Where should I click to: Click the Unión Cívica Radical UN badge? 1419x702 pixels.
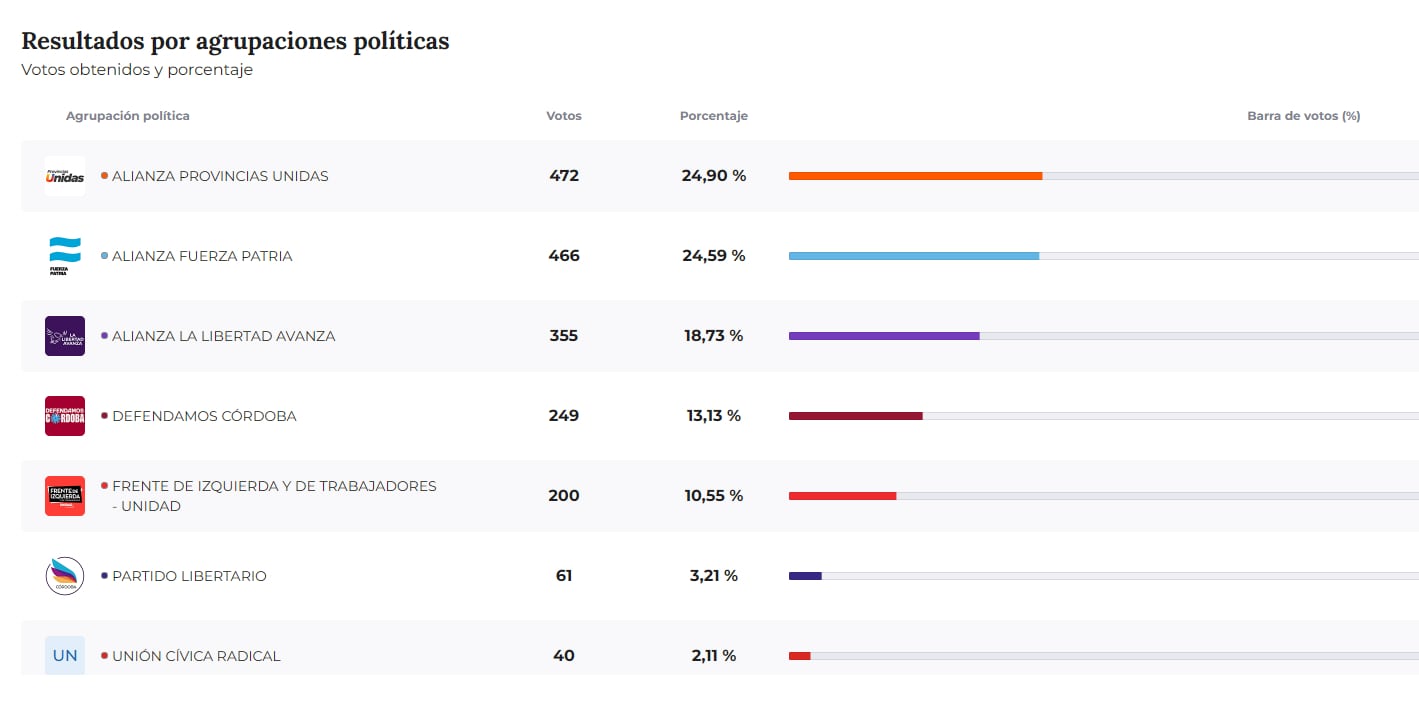pyautogui.click(x=65, y=655)
